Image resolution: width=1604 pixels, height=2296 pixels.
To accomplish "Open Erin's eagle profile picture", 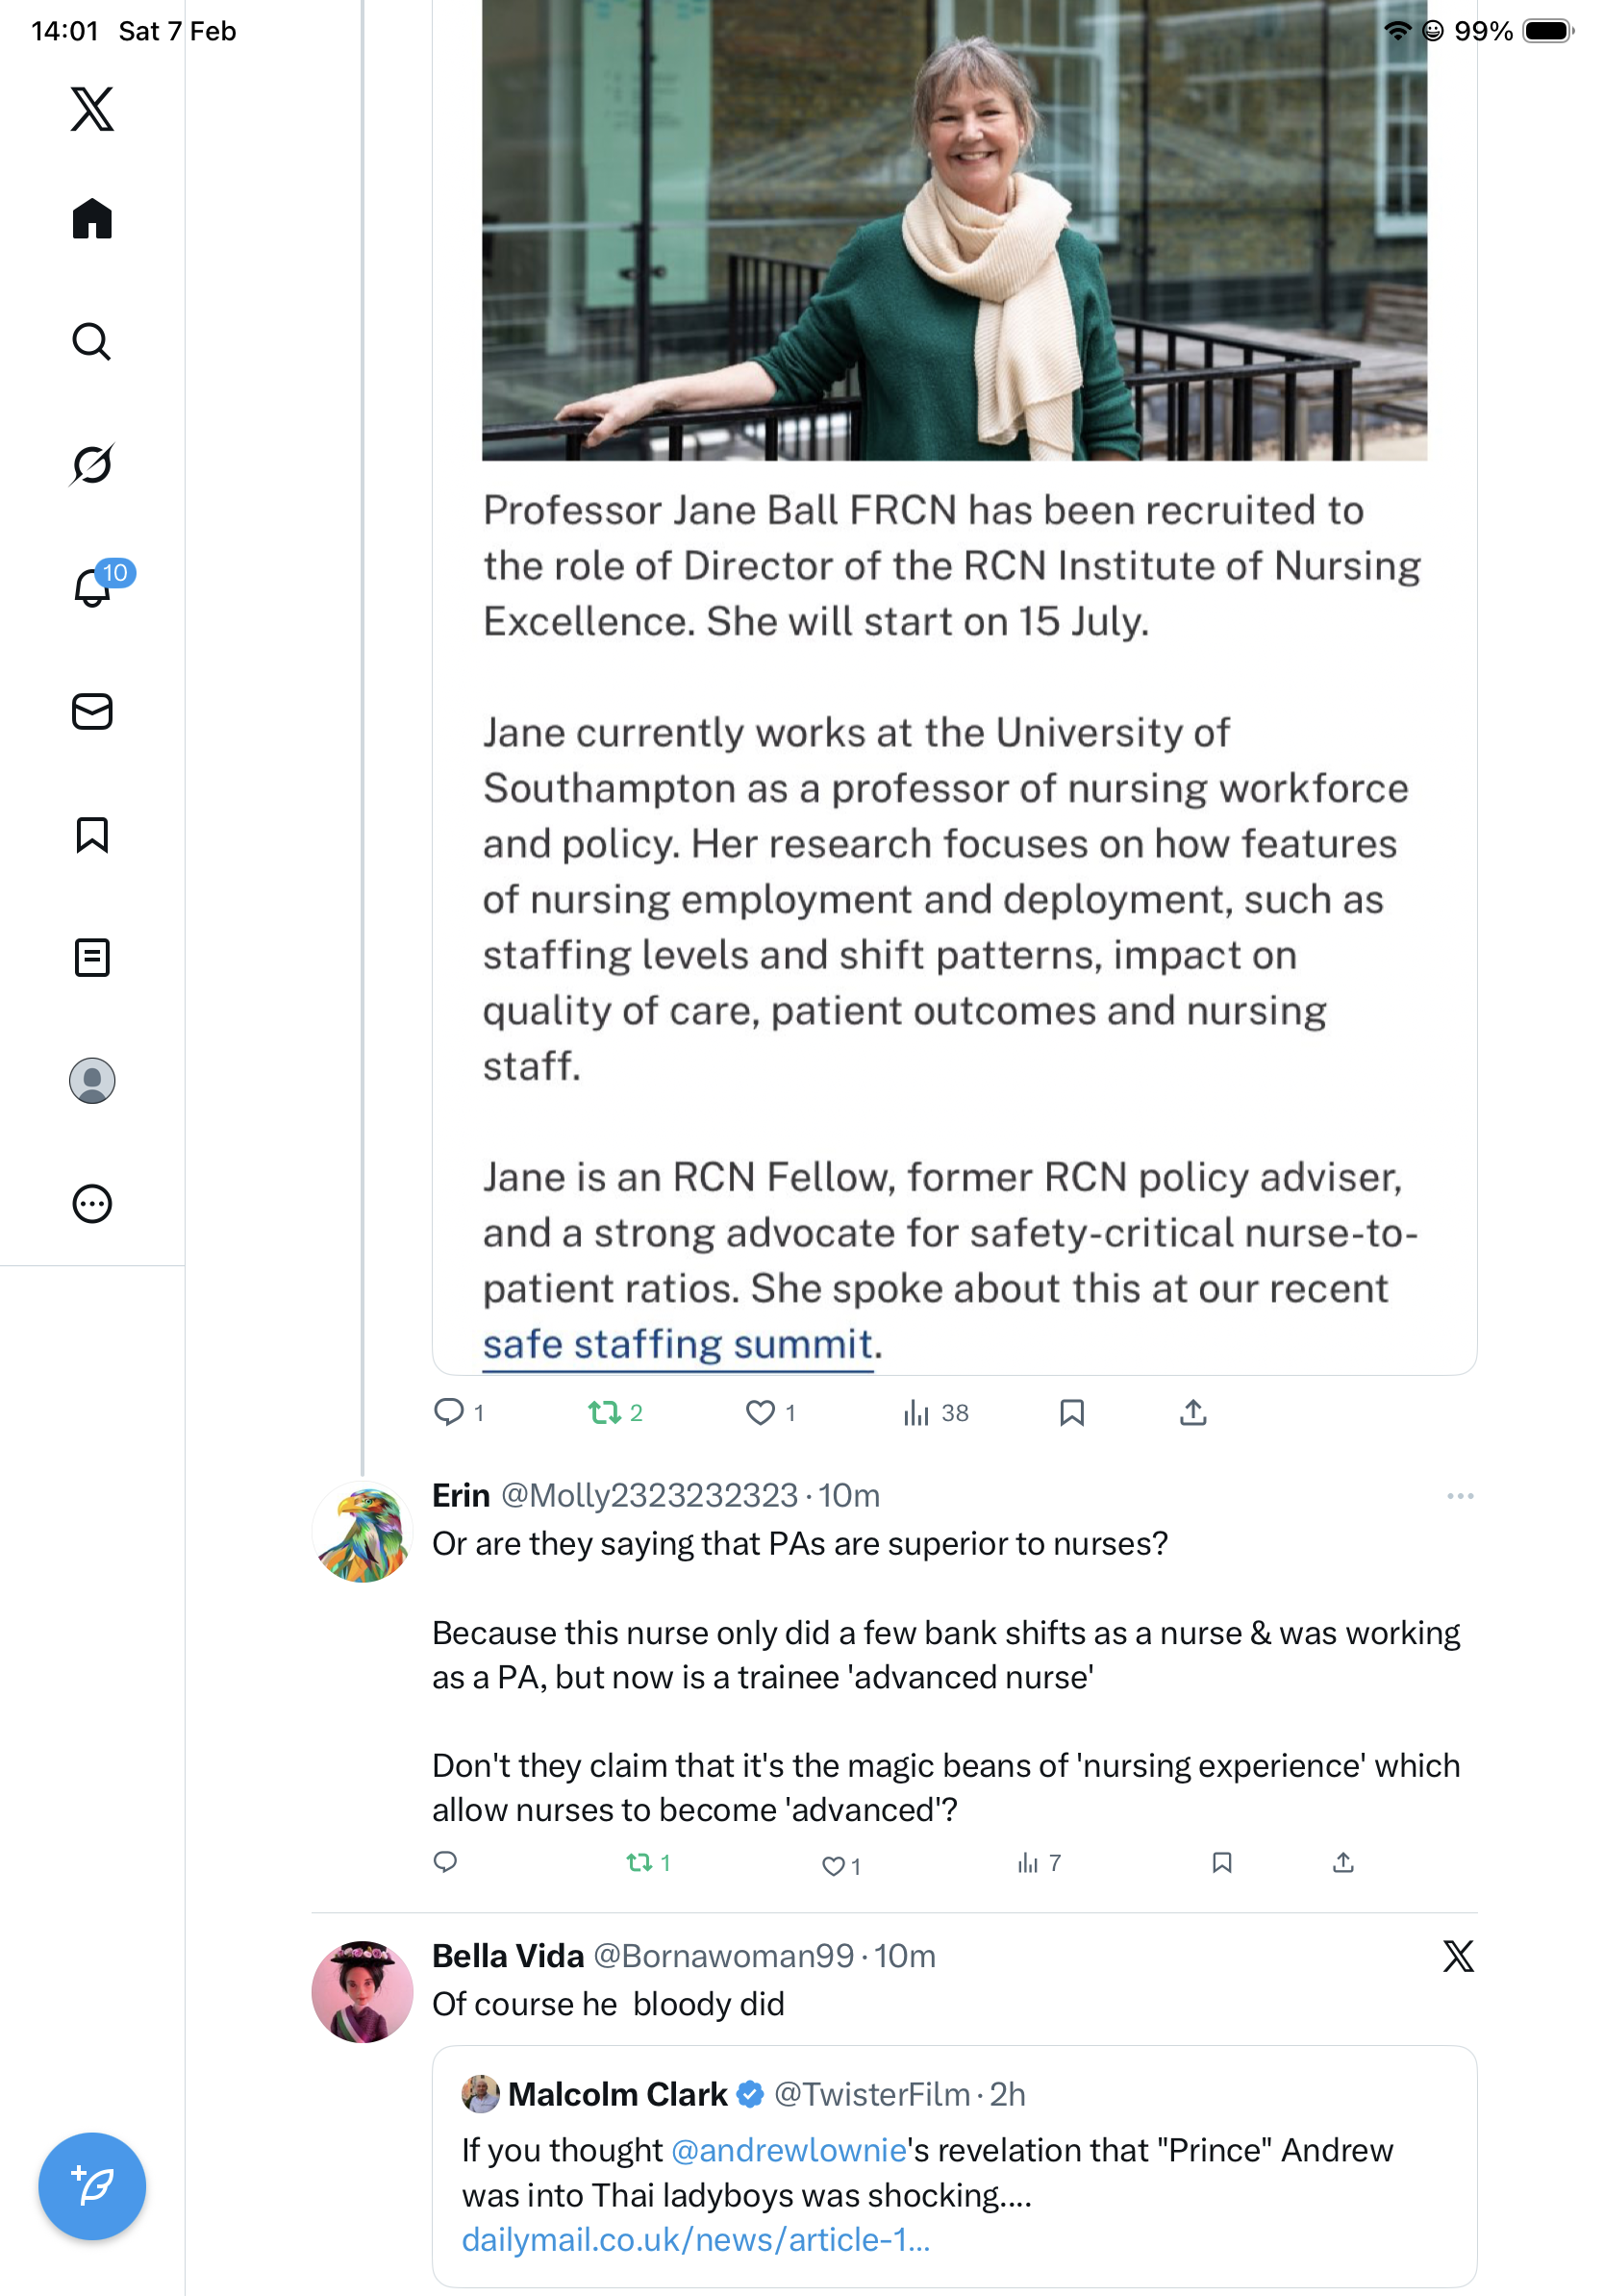I will coord(362,1532).
